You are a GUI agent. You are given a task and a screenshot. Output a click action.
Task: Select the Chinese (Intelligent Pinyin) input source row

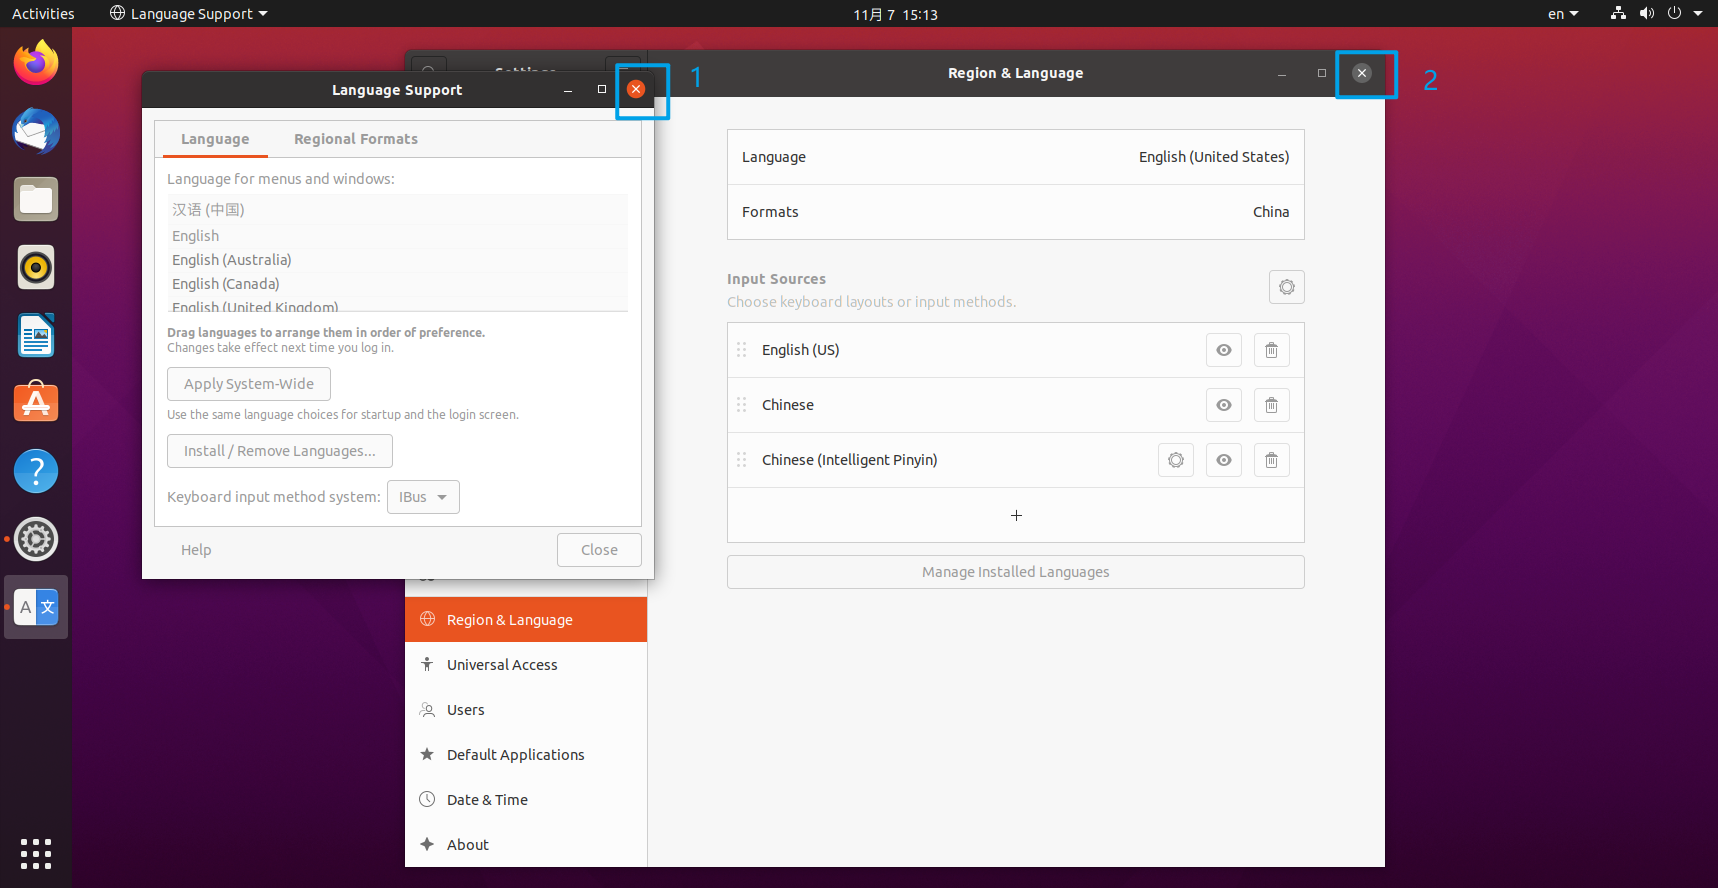coord(1016,460)
